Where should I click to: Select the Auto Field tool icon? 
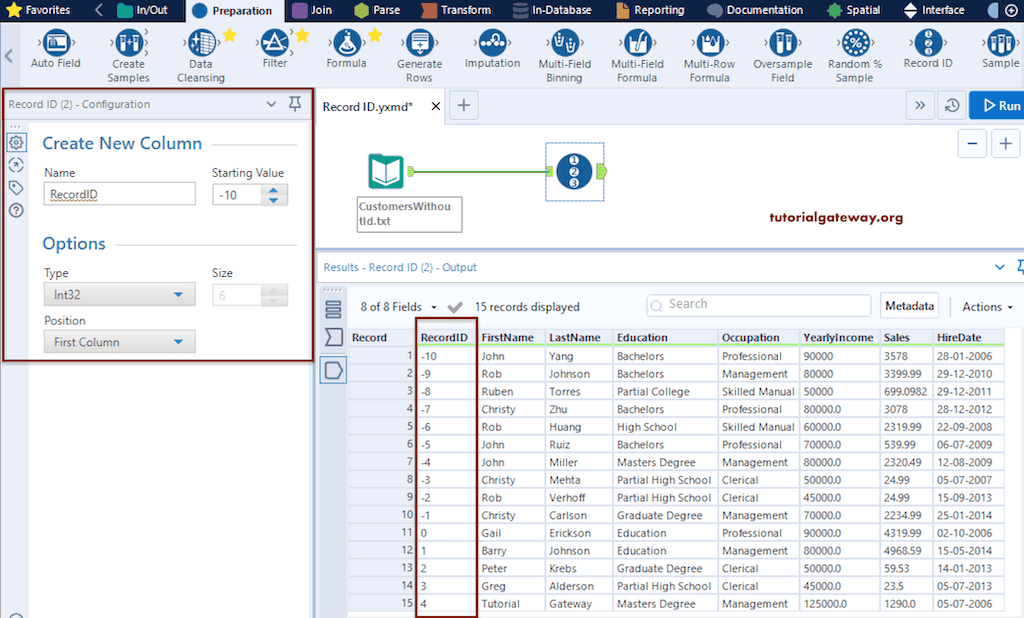(56, 43)
